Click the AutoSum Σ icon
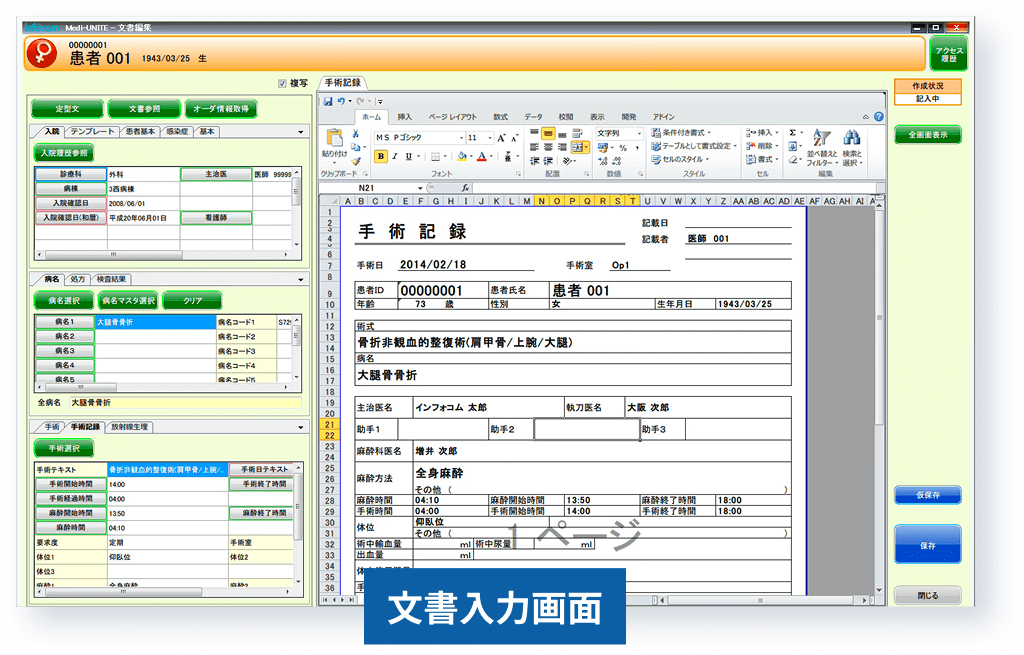This screenshot has height=655, width=1024. tap(791, 132)
